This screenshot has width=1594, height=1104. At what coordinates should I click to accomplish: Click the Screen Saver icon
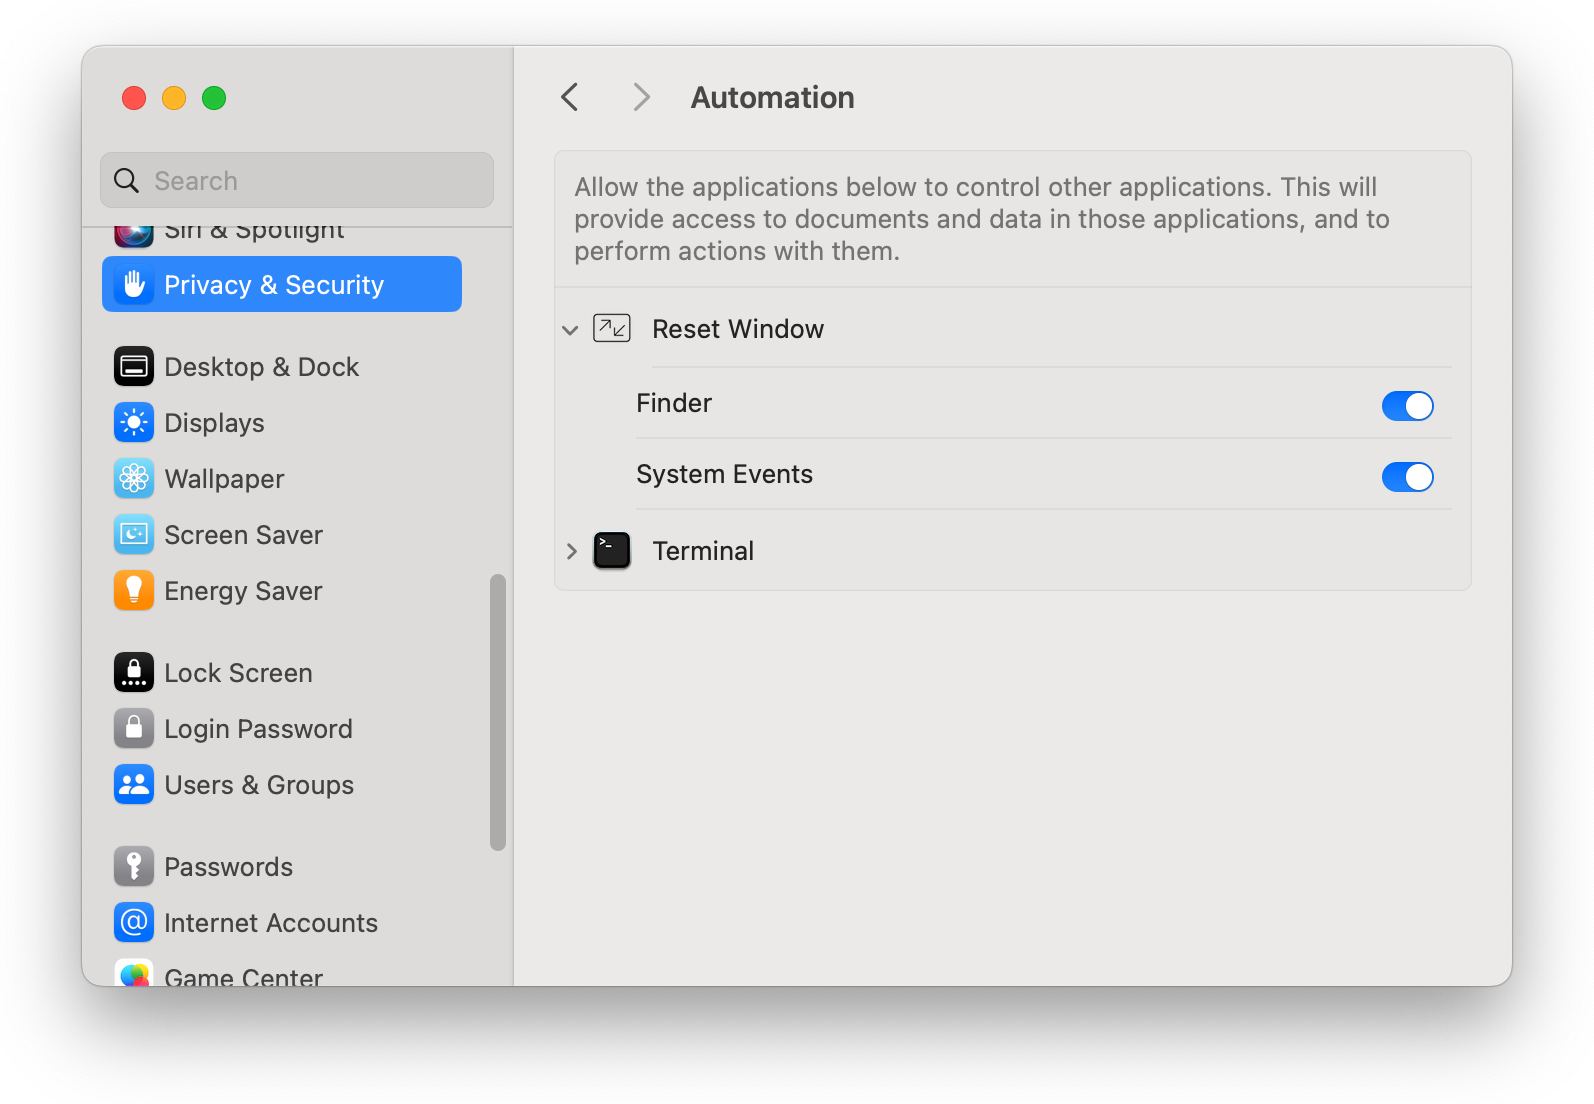134,535
